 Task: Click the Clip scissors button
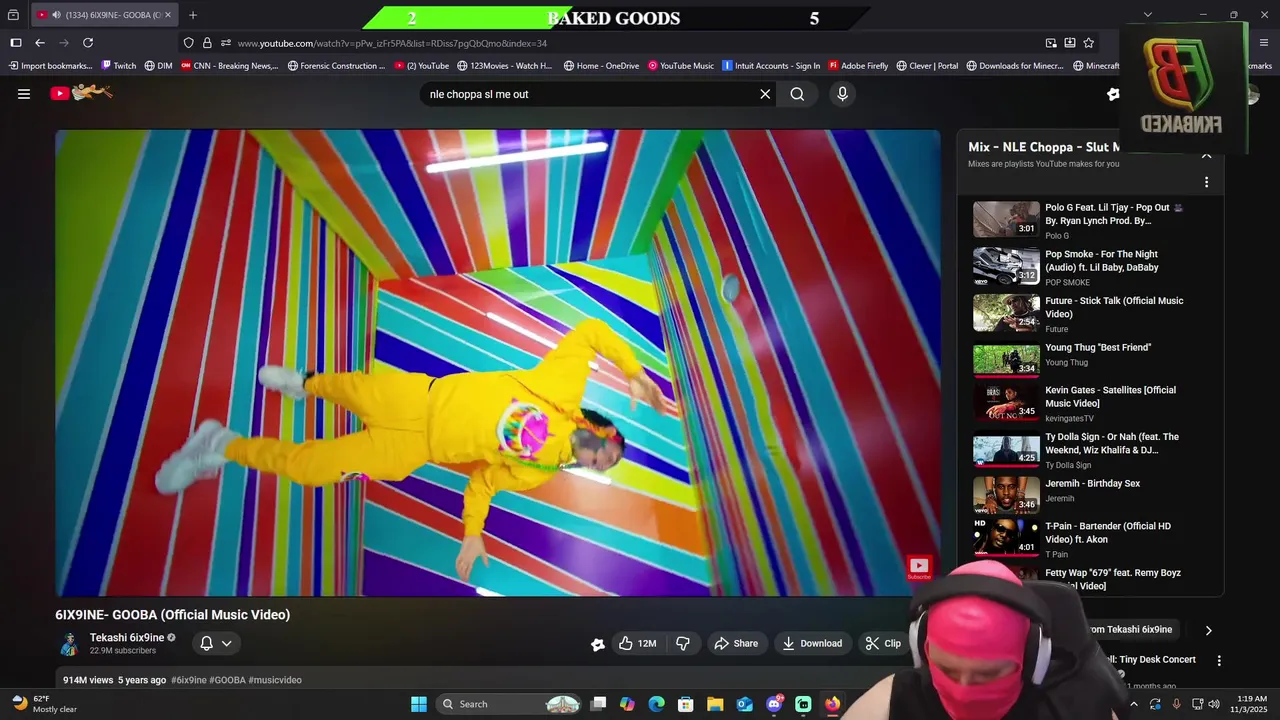pyautogui.click(x=883, y=643)
